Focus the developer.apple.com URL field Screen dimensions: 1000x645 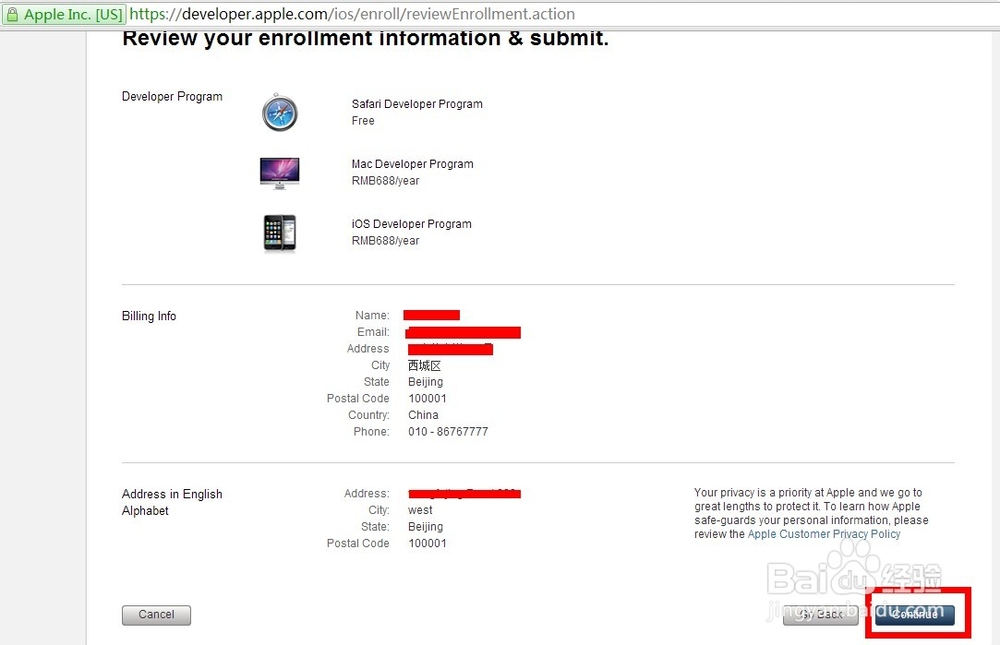click(x=352, y=14)
